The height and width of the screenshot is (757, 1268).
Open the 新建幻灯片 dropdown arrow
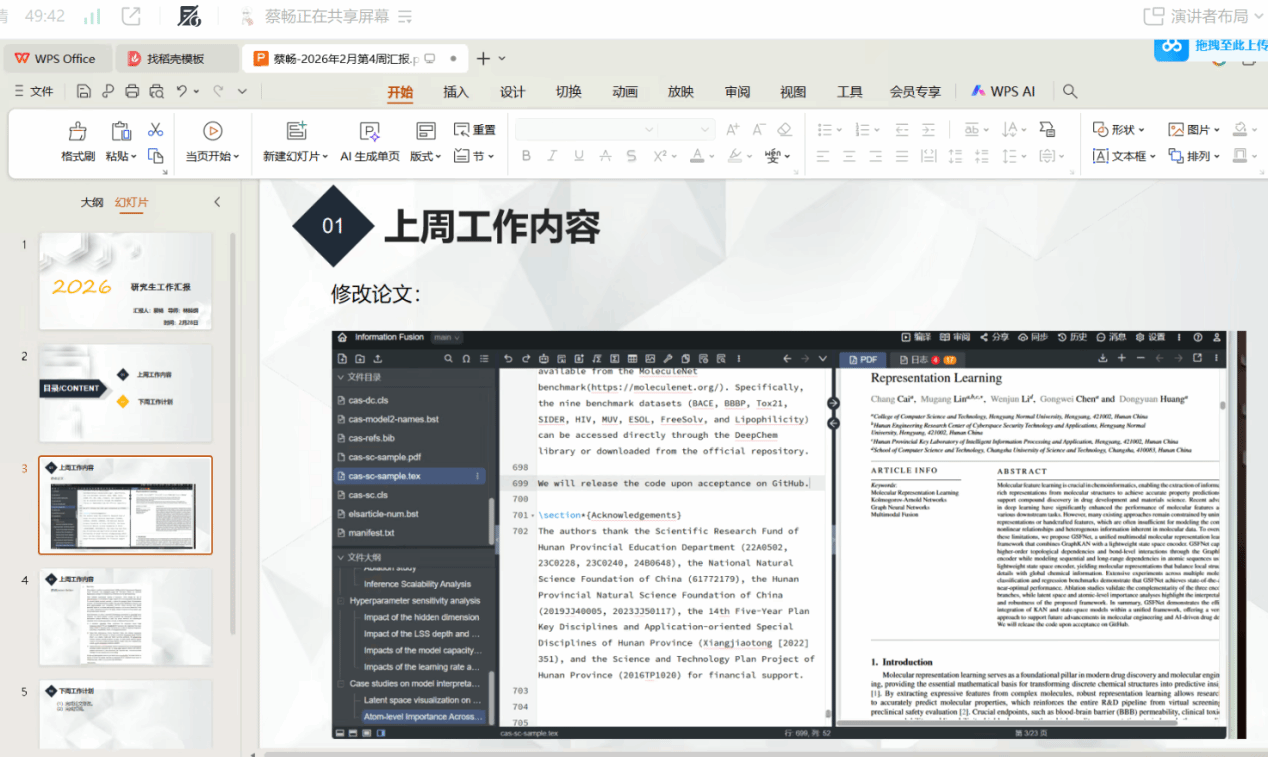point(325,157)
